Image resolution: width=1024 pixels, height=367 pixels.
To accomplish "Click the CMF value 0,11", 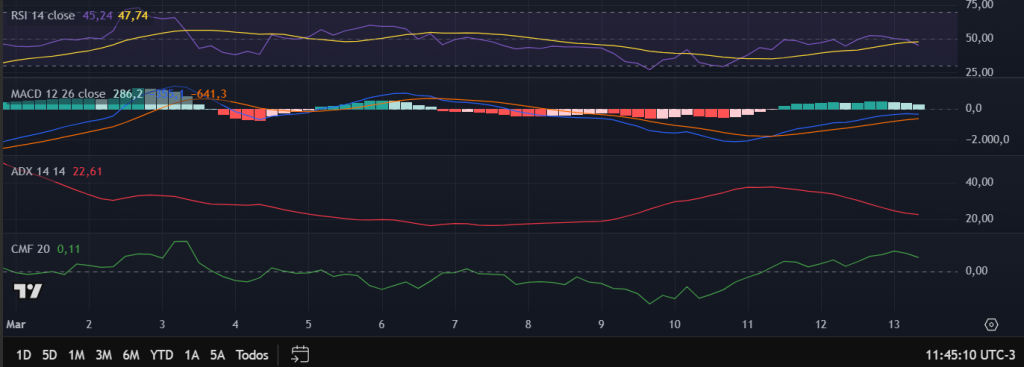I will tap(69, 249).
